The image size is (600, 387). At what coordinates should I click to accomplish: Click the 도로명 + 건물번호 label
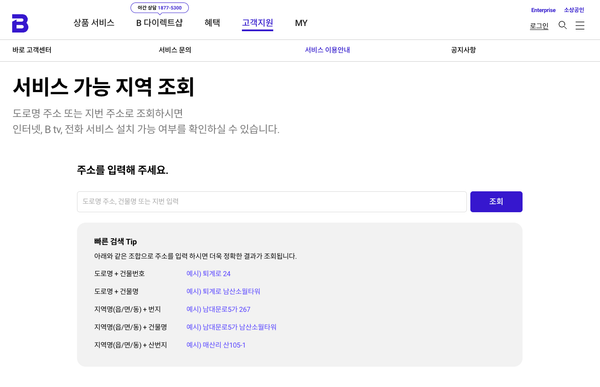pyautogui.click(x=119, y=274)
